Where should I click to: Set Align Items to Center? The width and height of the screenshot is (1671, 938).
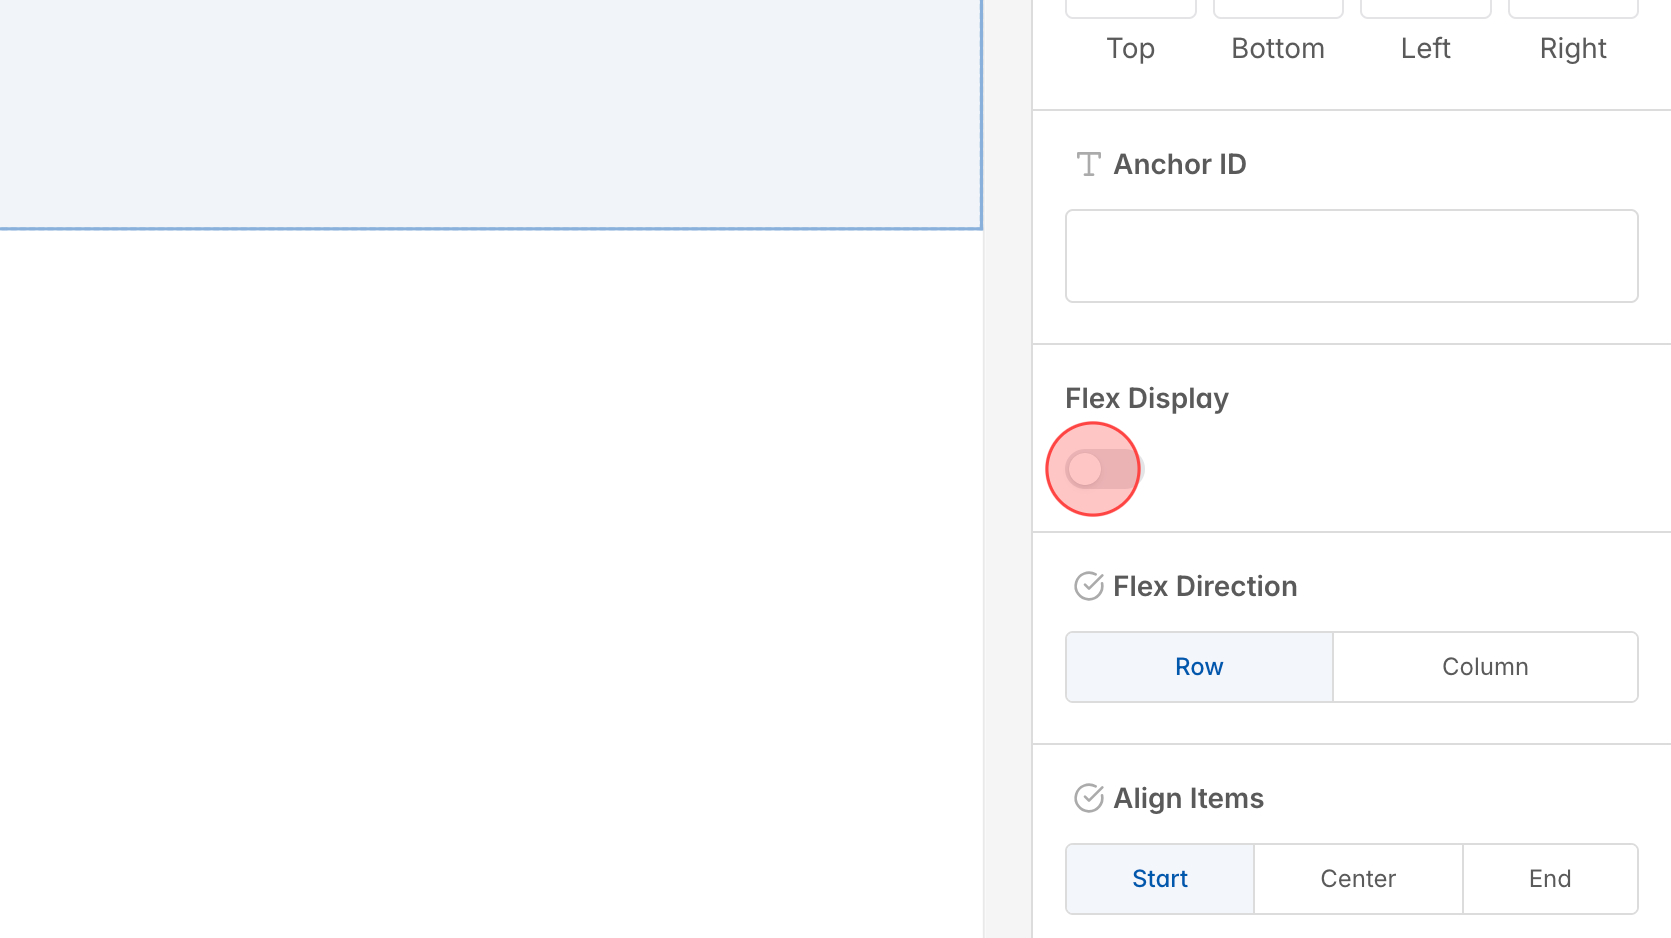coord(1357,878)
